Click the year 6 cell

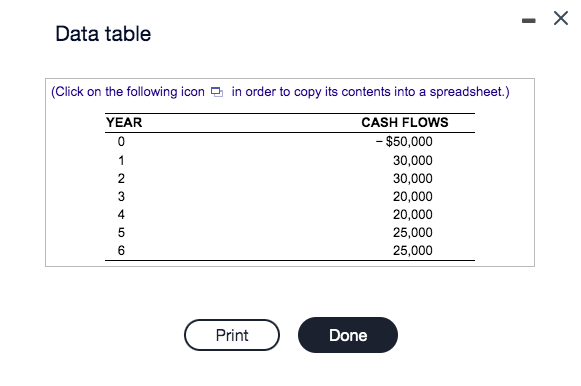[x=121, y=250]
